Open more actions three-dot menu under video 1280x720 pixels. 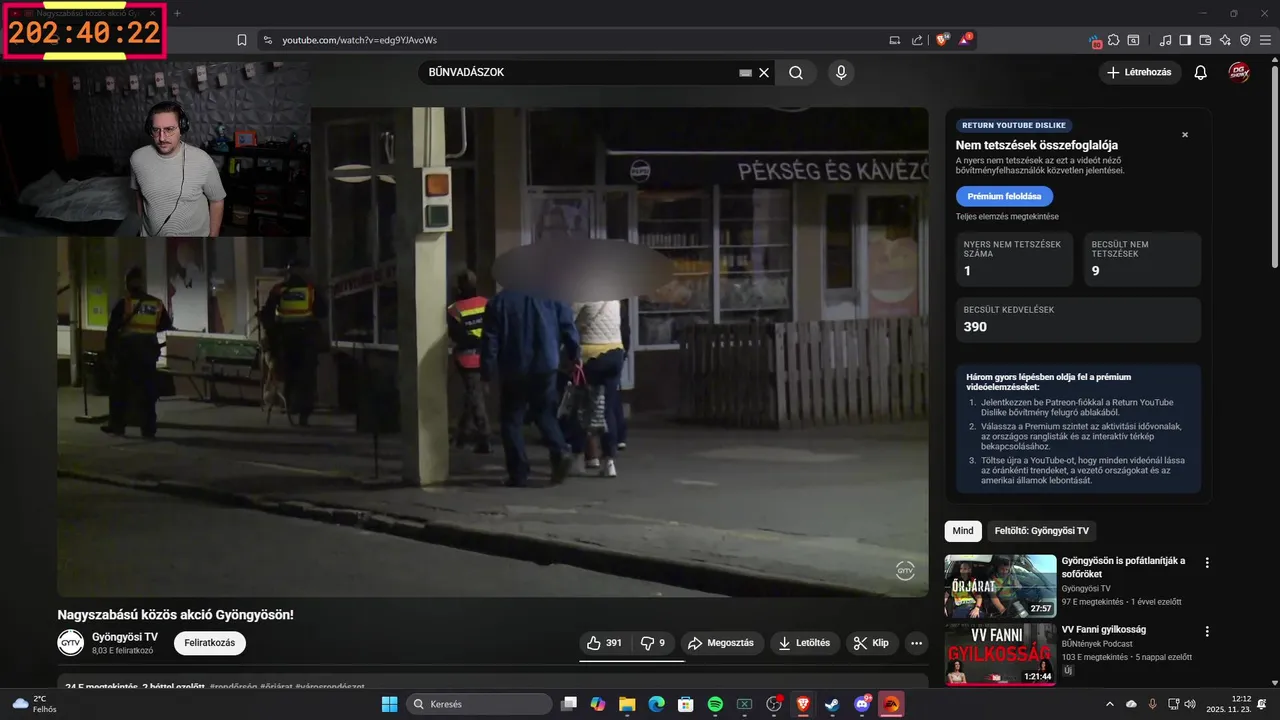pos(916,643)
